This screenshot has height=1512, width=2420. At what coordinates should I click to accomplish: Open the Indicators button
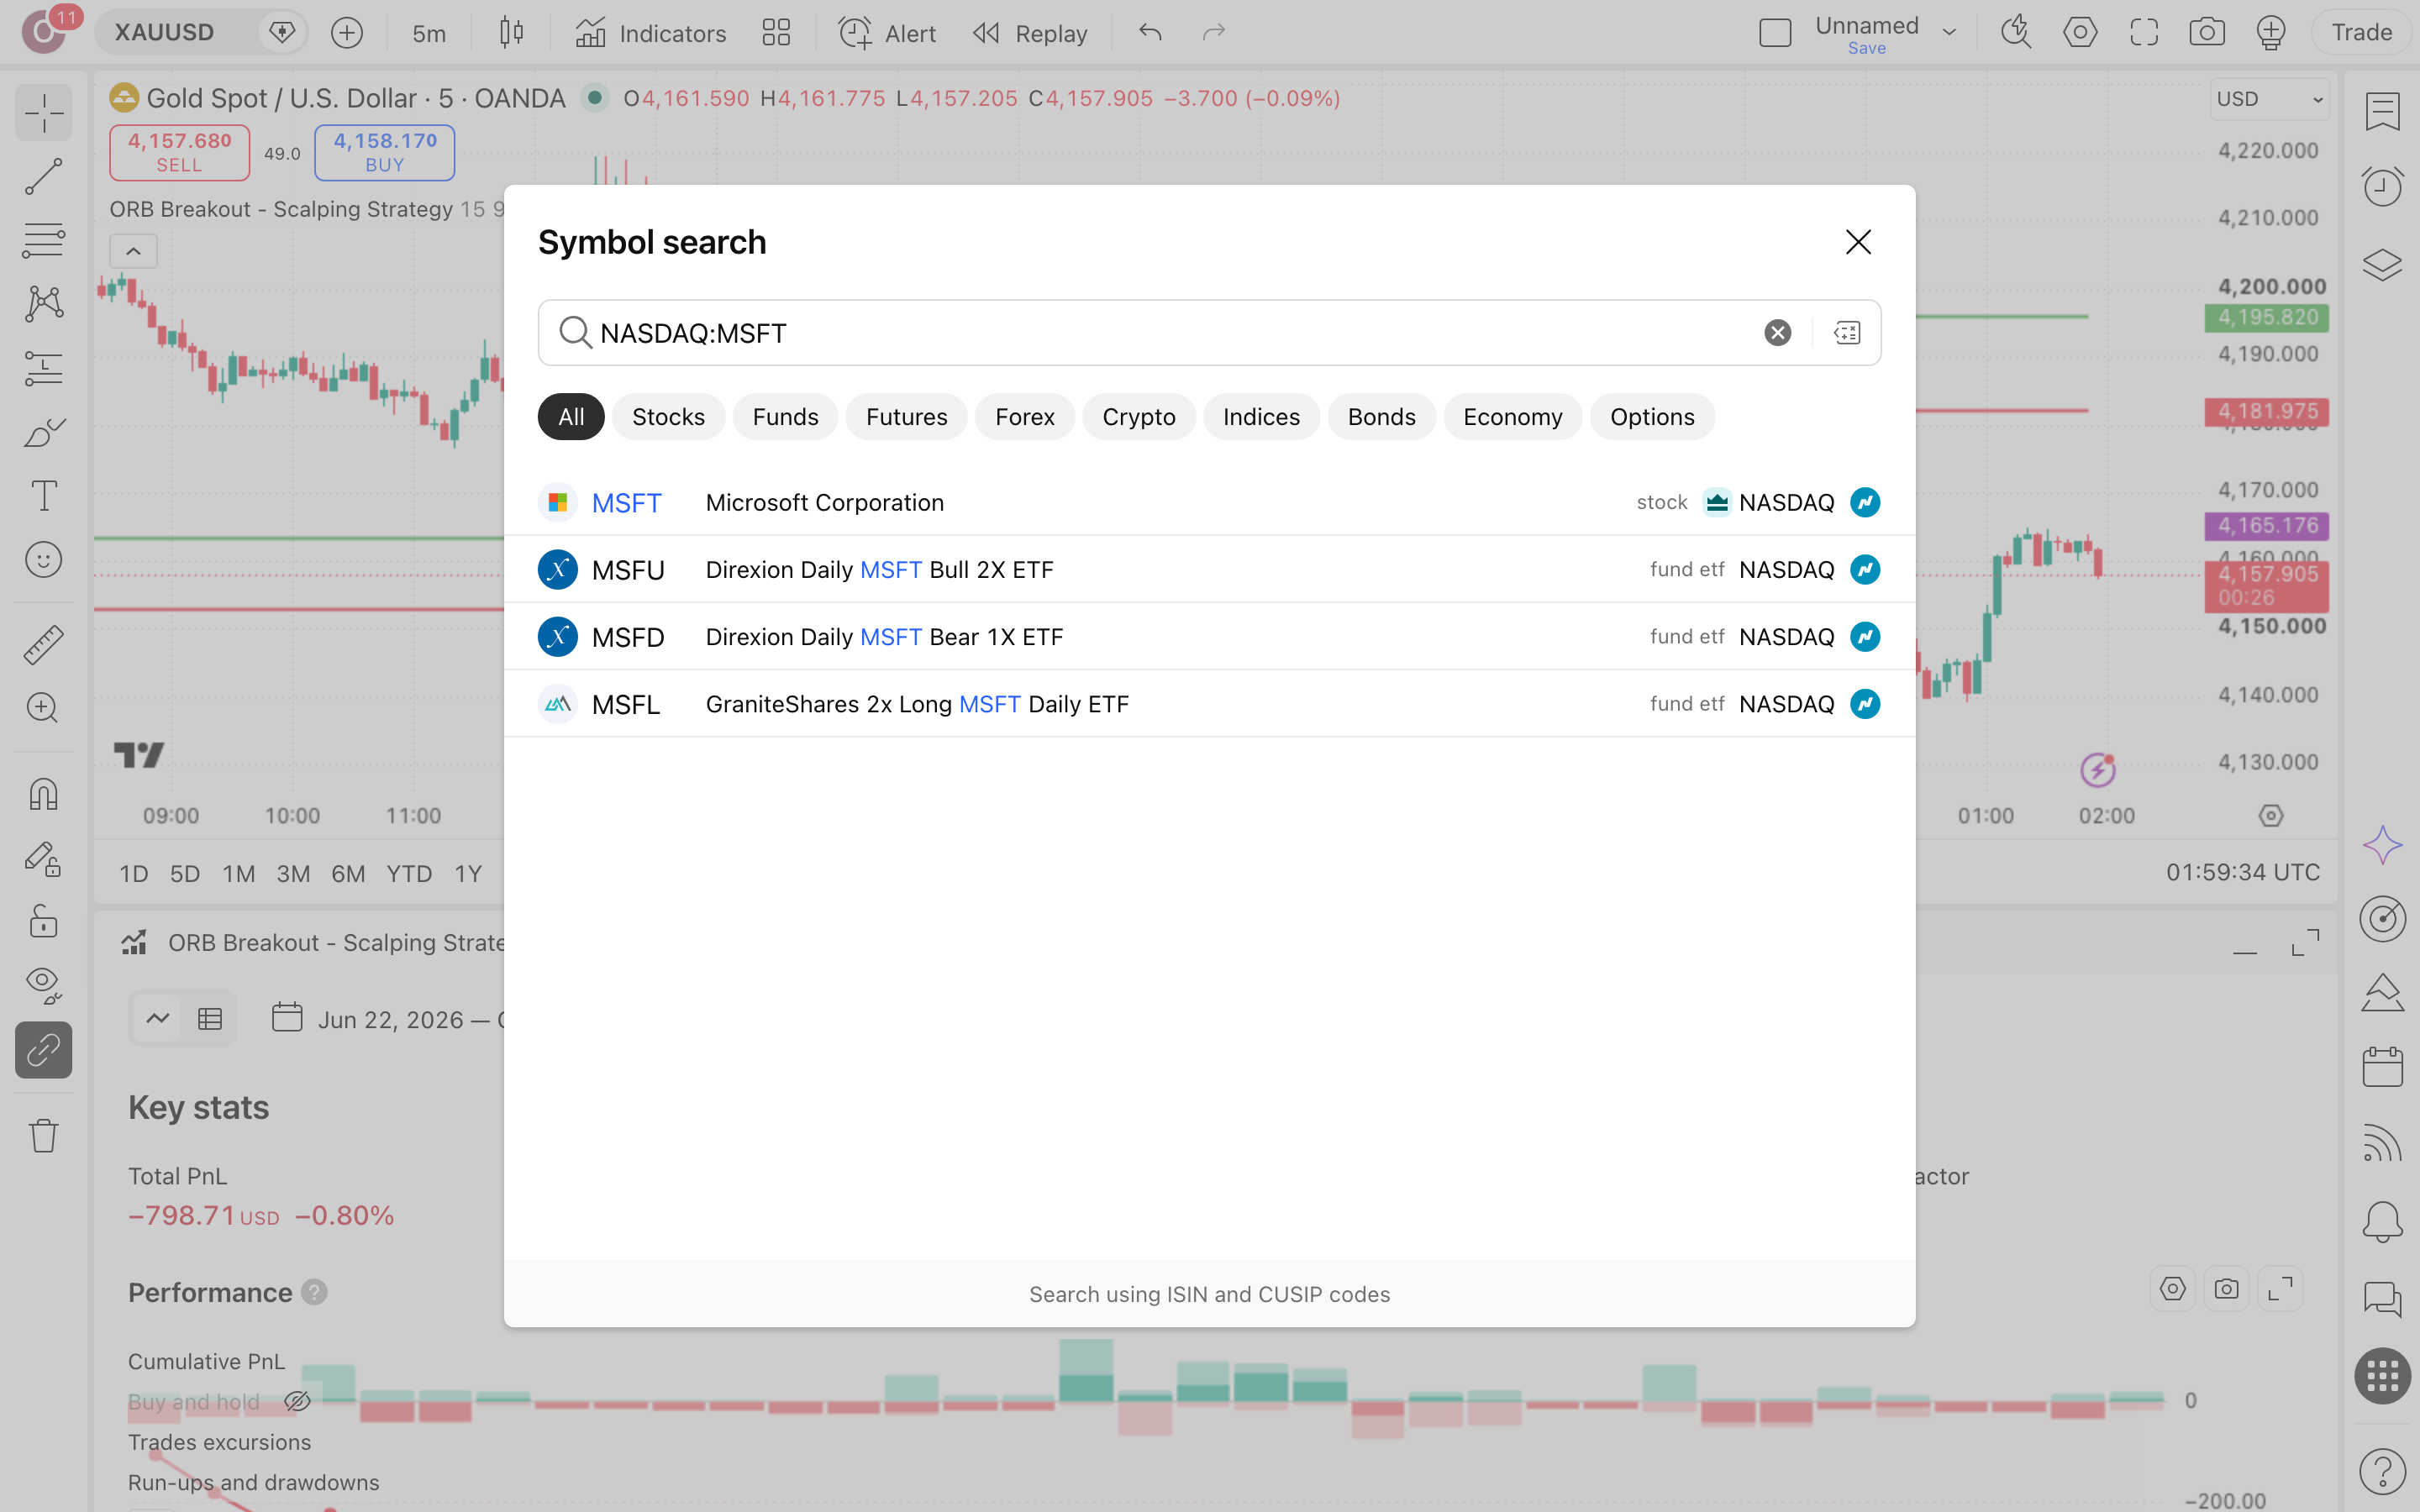coord(651,33)
